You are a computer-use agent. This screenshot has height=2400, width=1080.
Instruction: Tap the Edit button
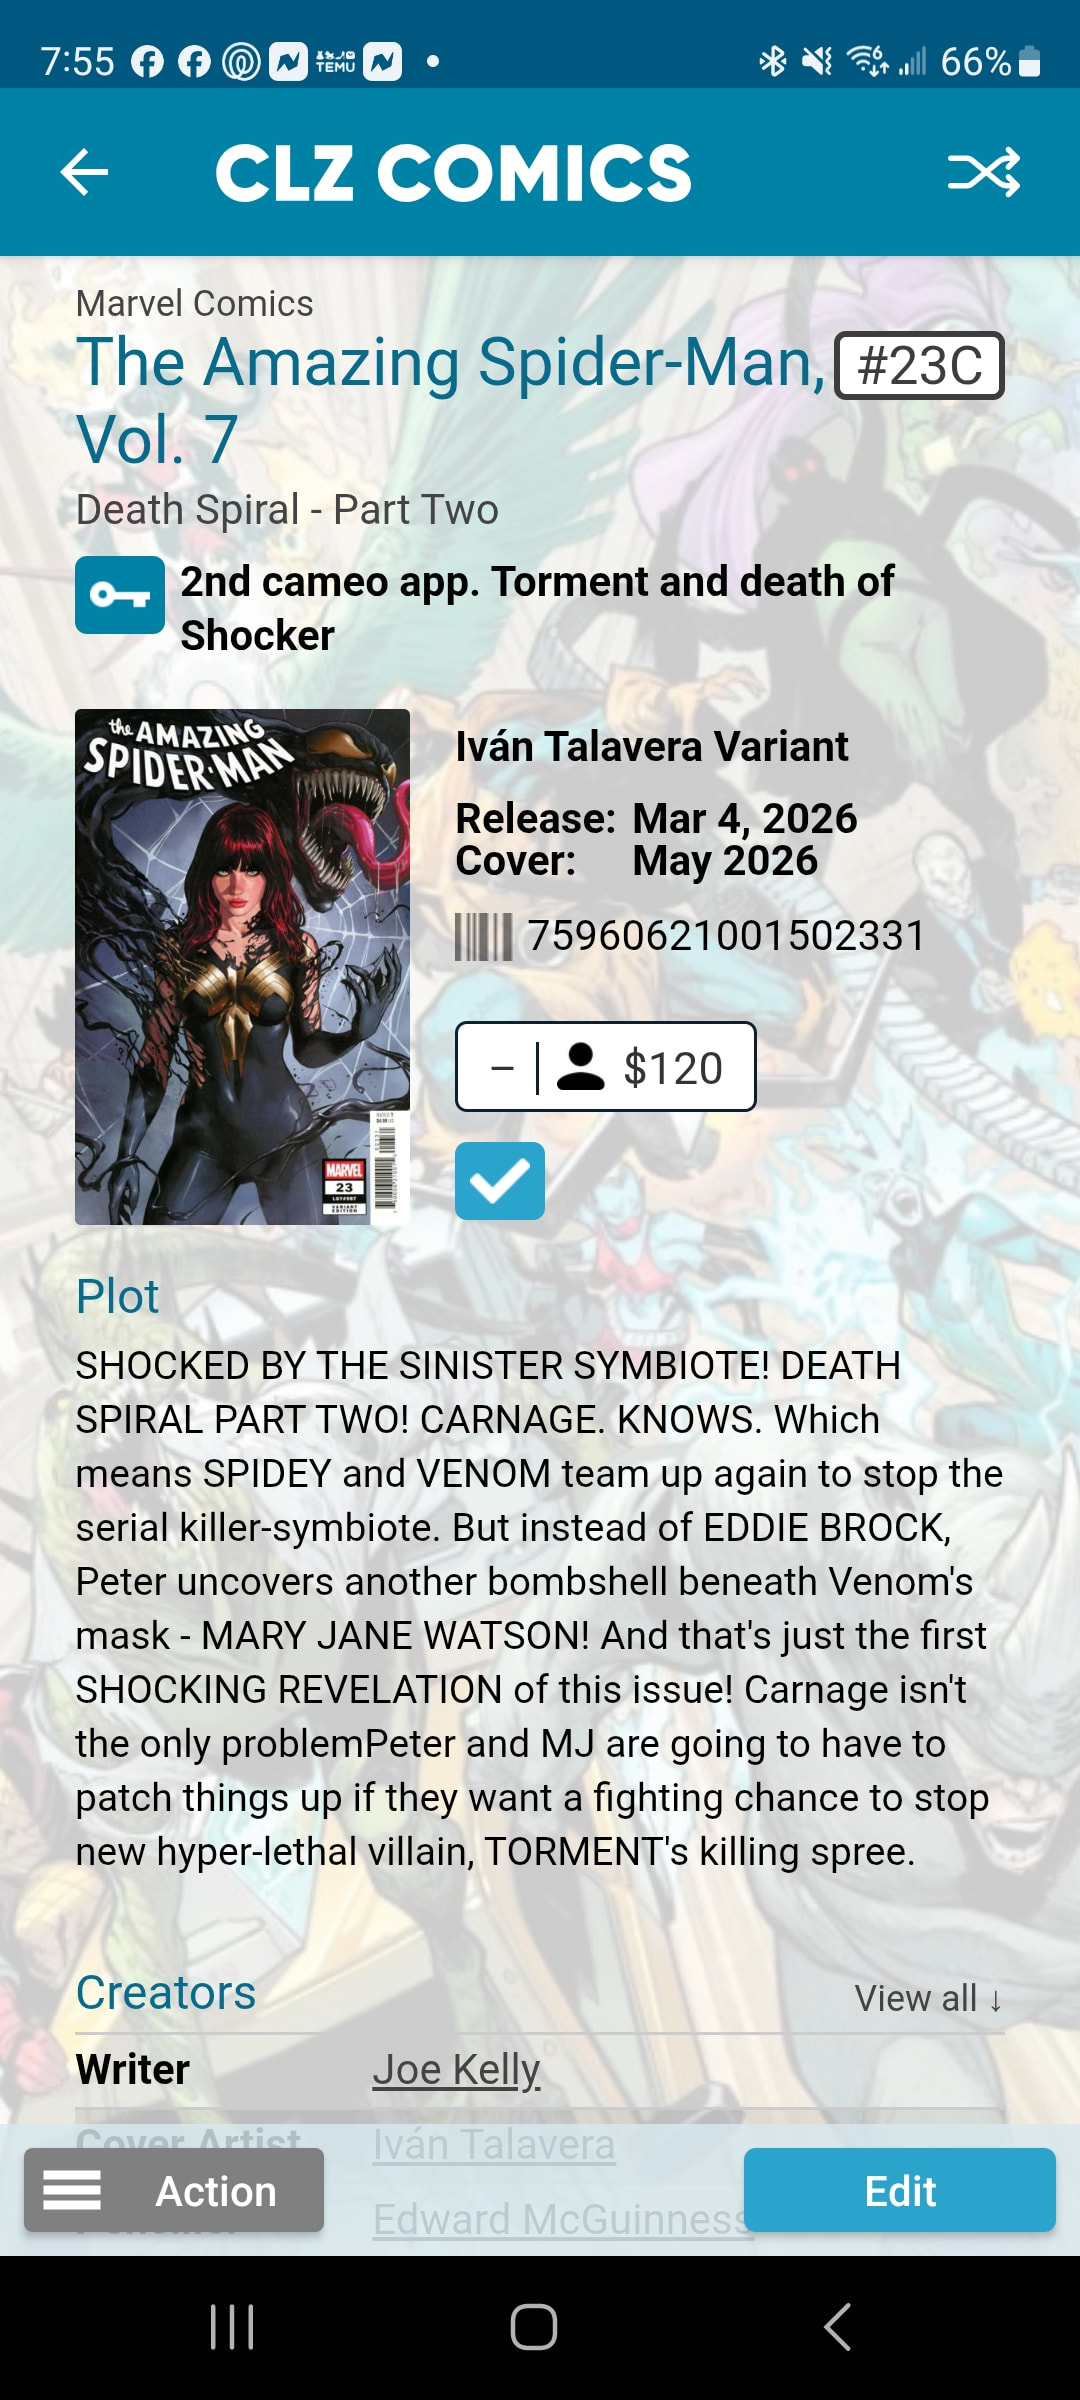click(900, 2190)
